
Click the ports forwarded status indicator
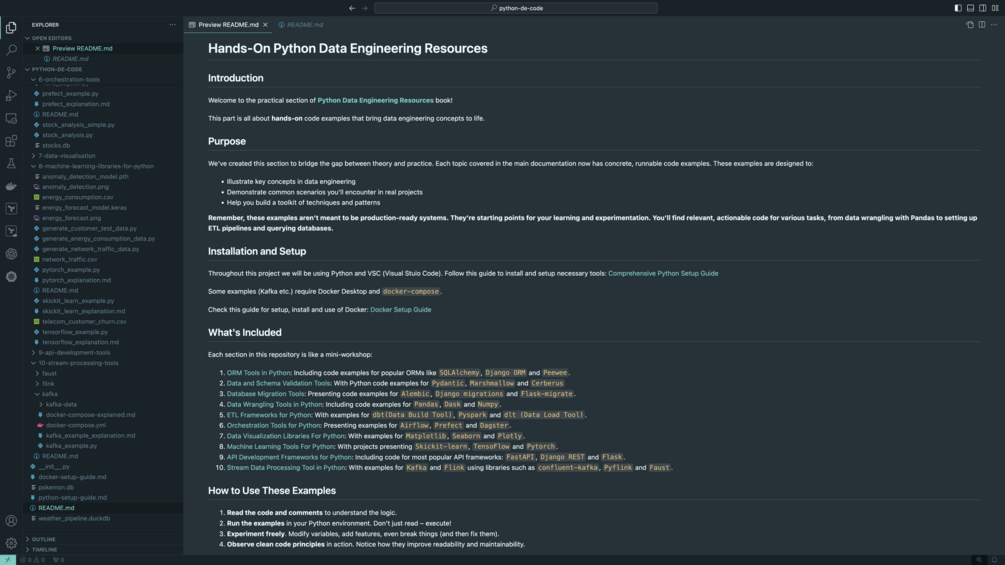point(58,560)
